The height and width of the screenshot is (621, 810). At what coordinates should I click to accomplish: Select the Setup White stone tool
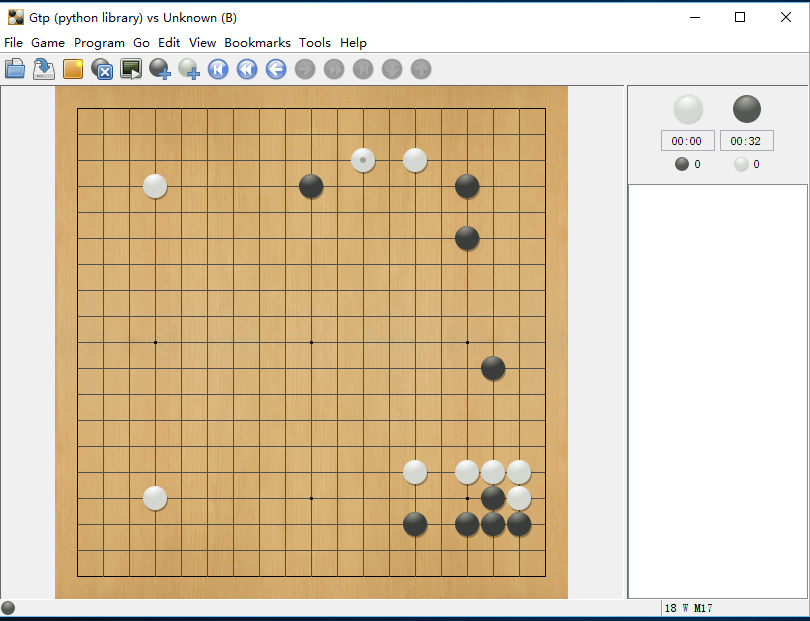[189, 68]
